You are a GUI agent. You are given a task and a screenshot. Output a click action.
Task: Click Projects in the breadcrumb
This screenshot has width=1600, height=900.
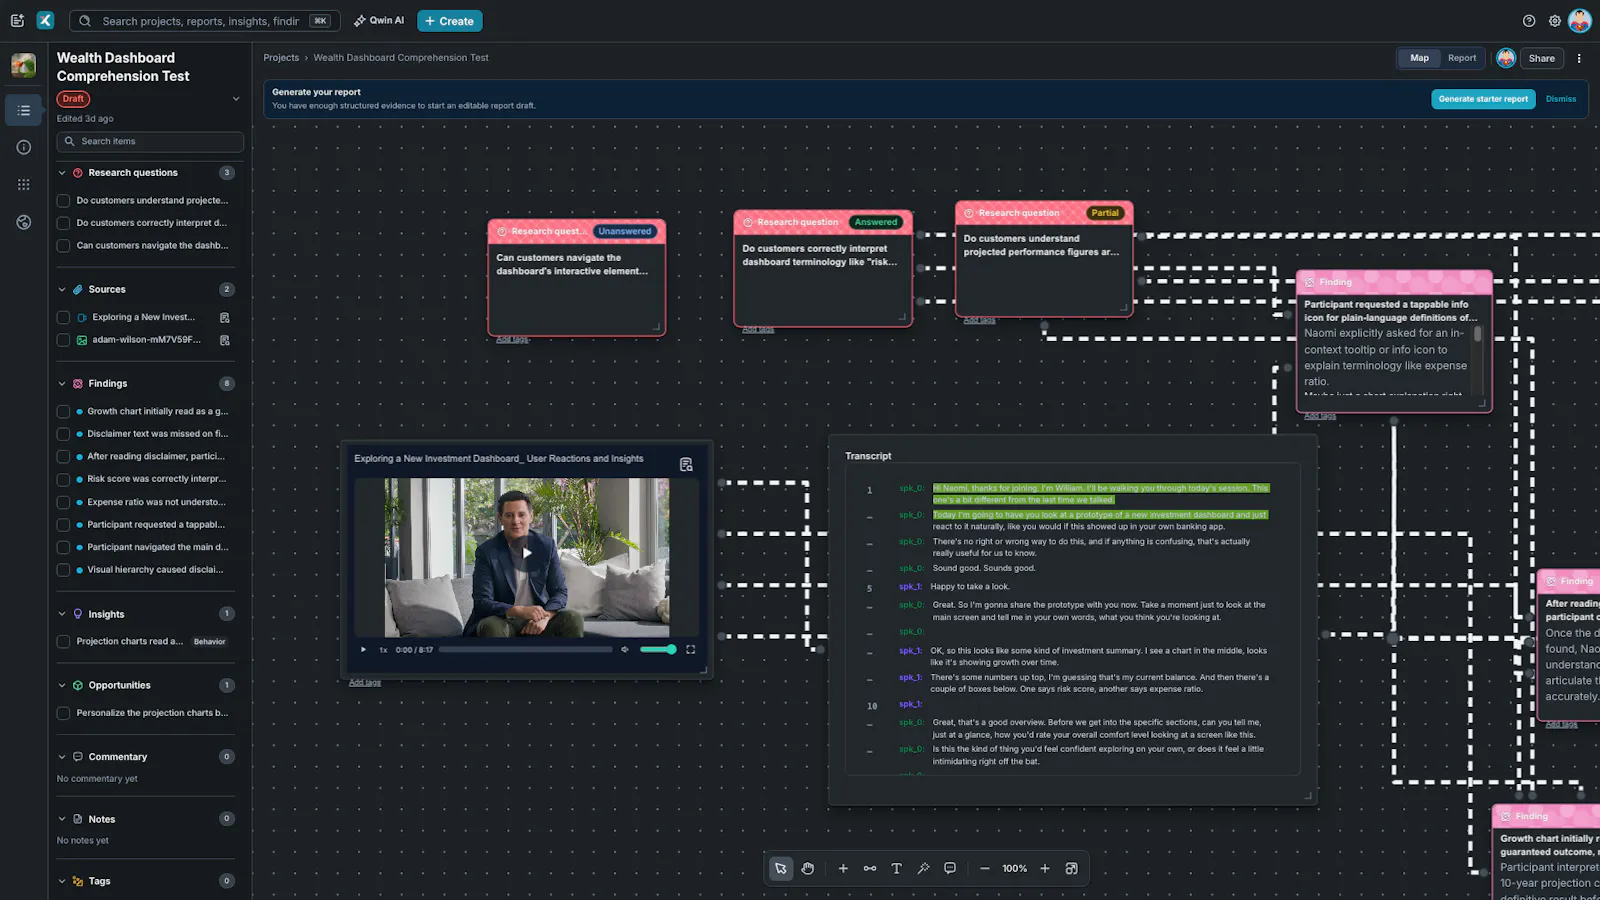(281, 58)
